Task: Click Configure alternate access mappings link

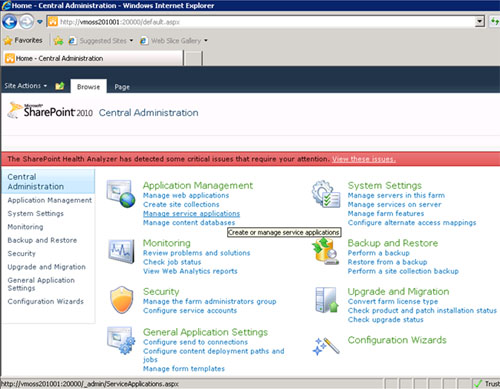Action: [412, 222]
